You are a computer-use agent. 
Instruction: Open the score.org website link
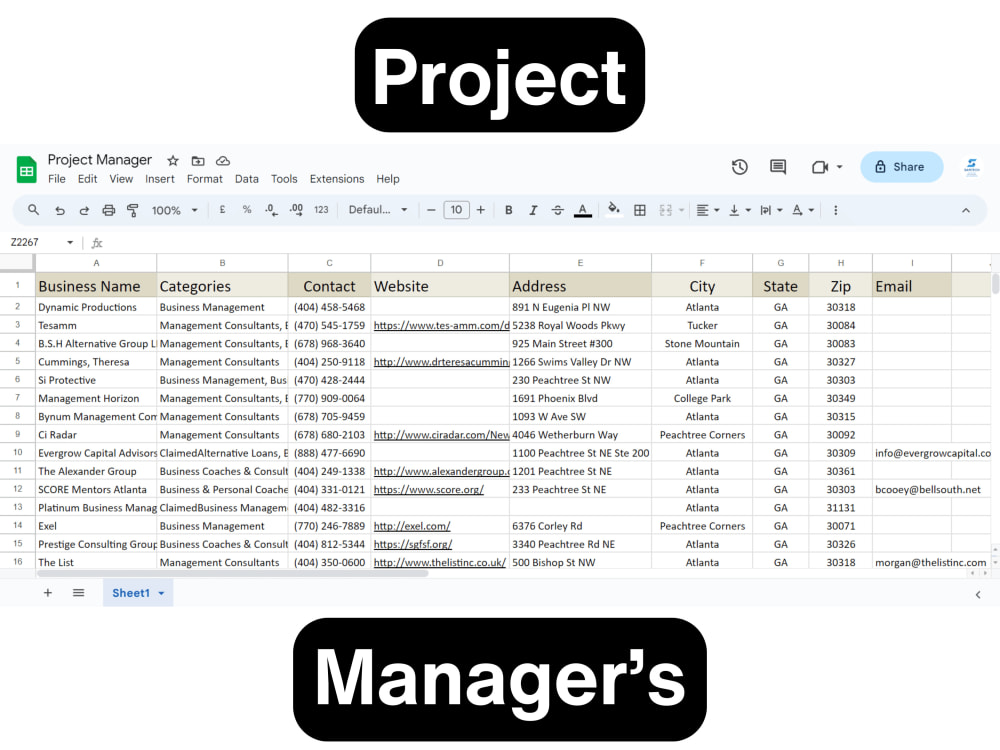click(x=429, y=490)
